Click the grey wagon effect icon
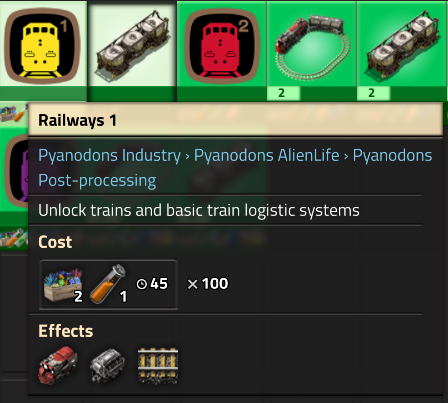 tap(108, 365)
